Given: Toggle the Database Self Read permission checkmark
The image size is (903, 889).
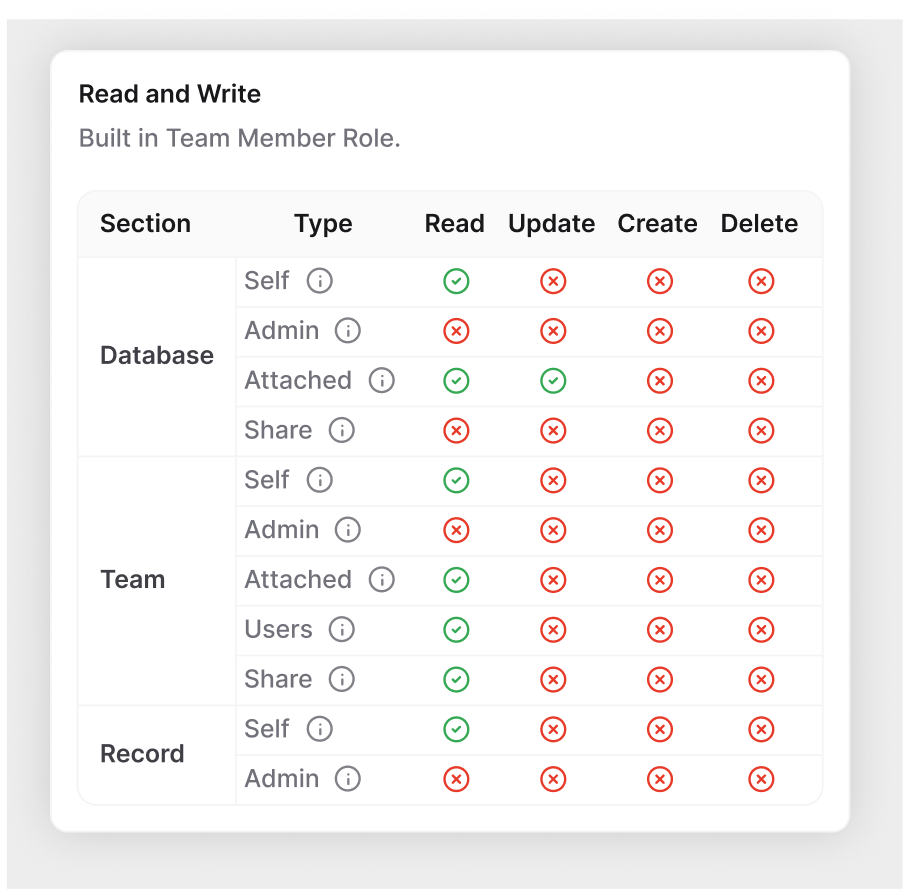Looking at the screenshot, I should click(456, 281).
